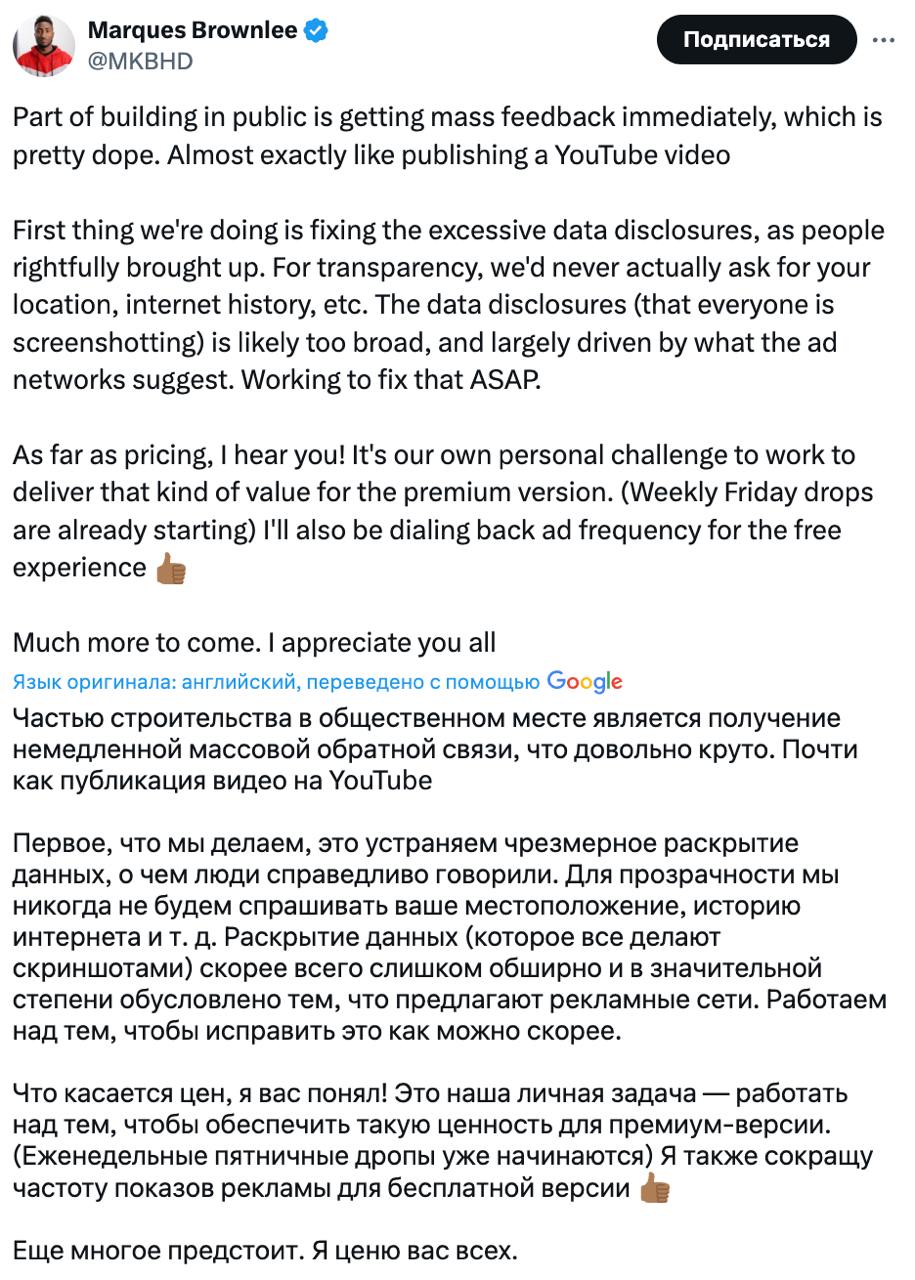Click the 'Подписаться' follow button
Viewport: 915px width, 1280px height.
coord(756,41)
